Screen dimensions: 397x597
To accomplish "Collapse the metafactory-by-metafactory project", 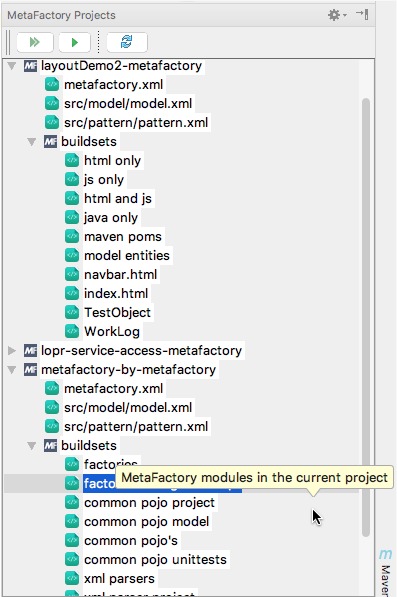I will coord(12,370).
